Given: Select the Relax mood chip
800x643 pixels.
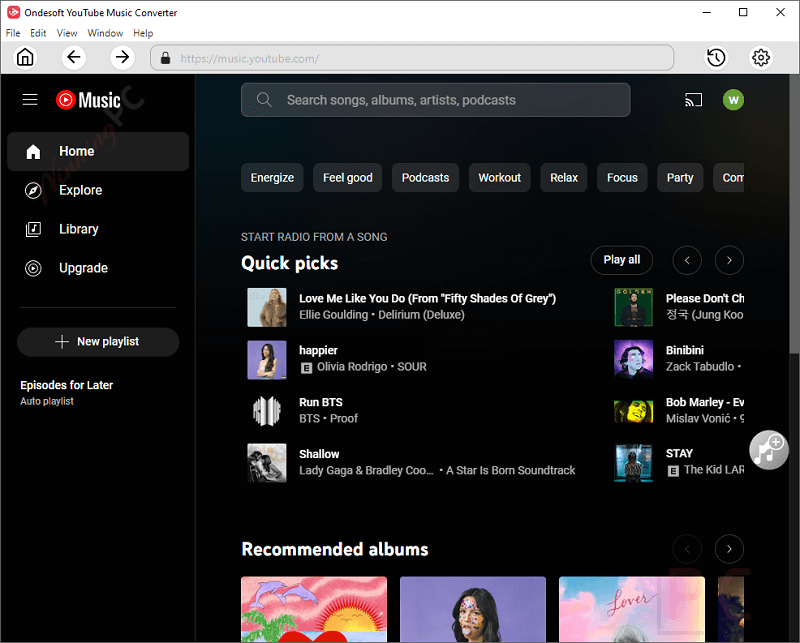Looking at the screenshot, I should coord(564,178).
